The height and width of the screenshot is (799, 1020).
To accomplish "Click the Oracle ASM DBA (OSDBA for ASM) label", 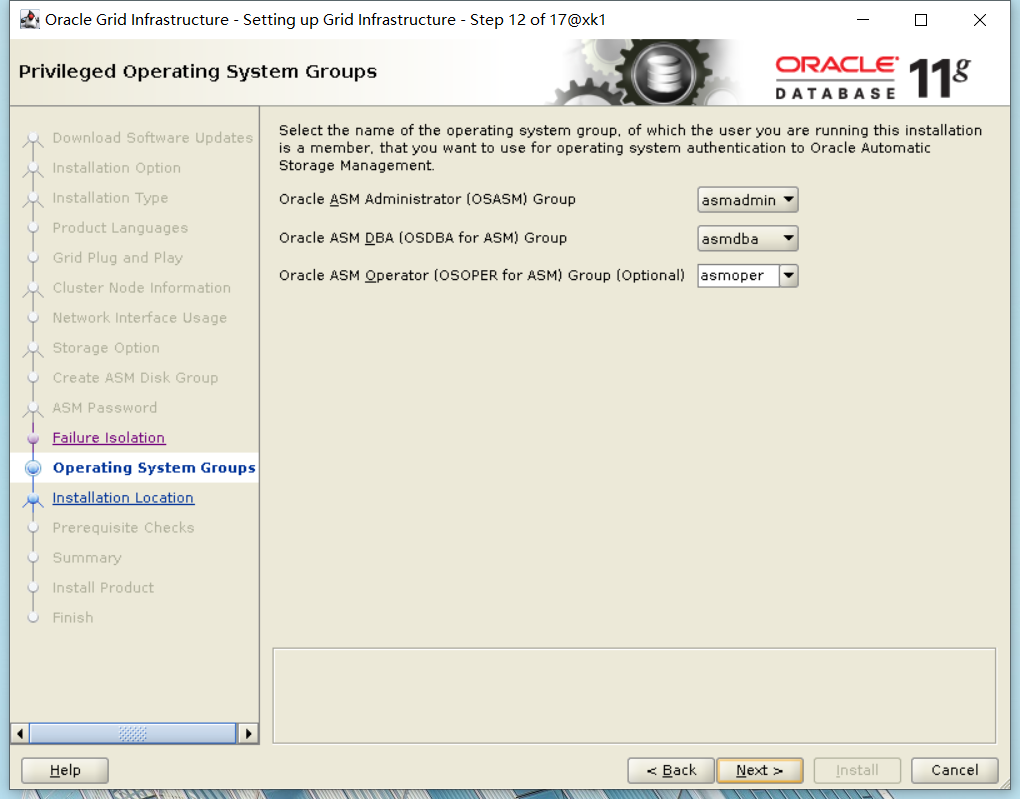I will (423, 238).
